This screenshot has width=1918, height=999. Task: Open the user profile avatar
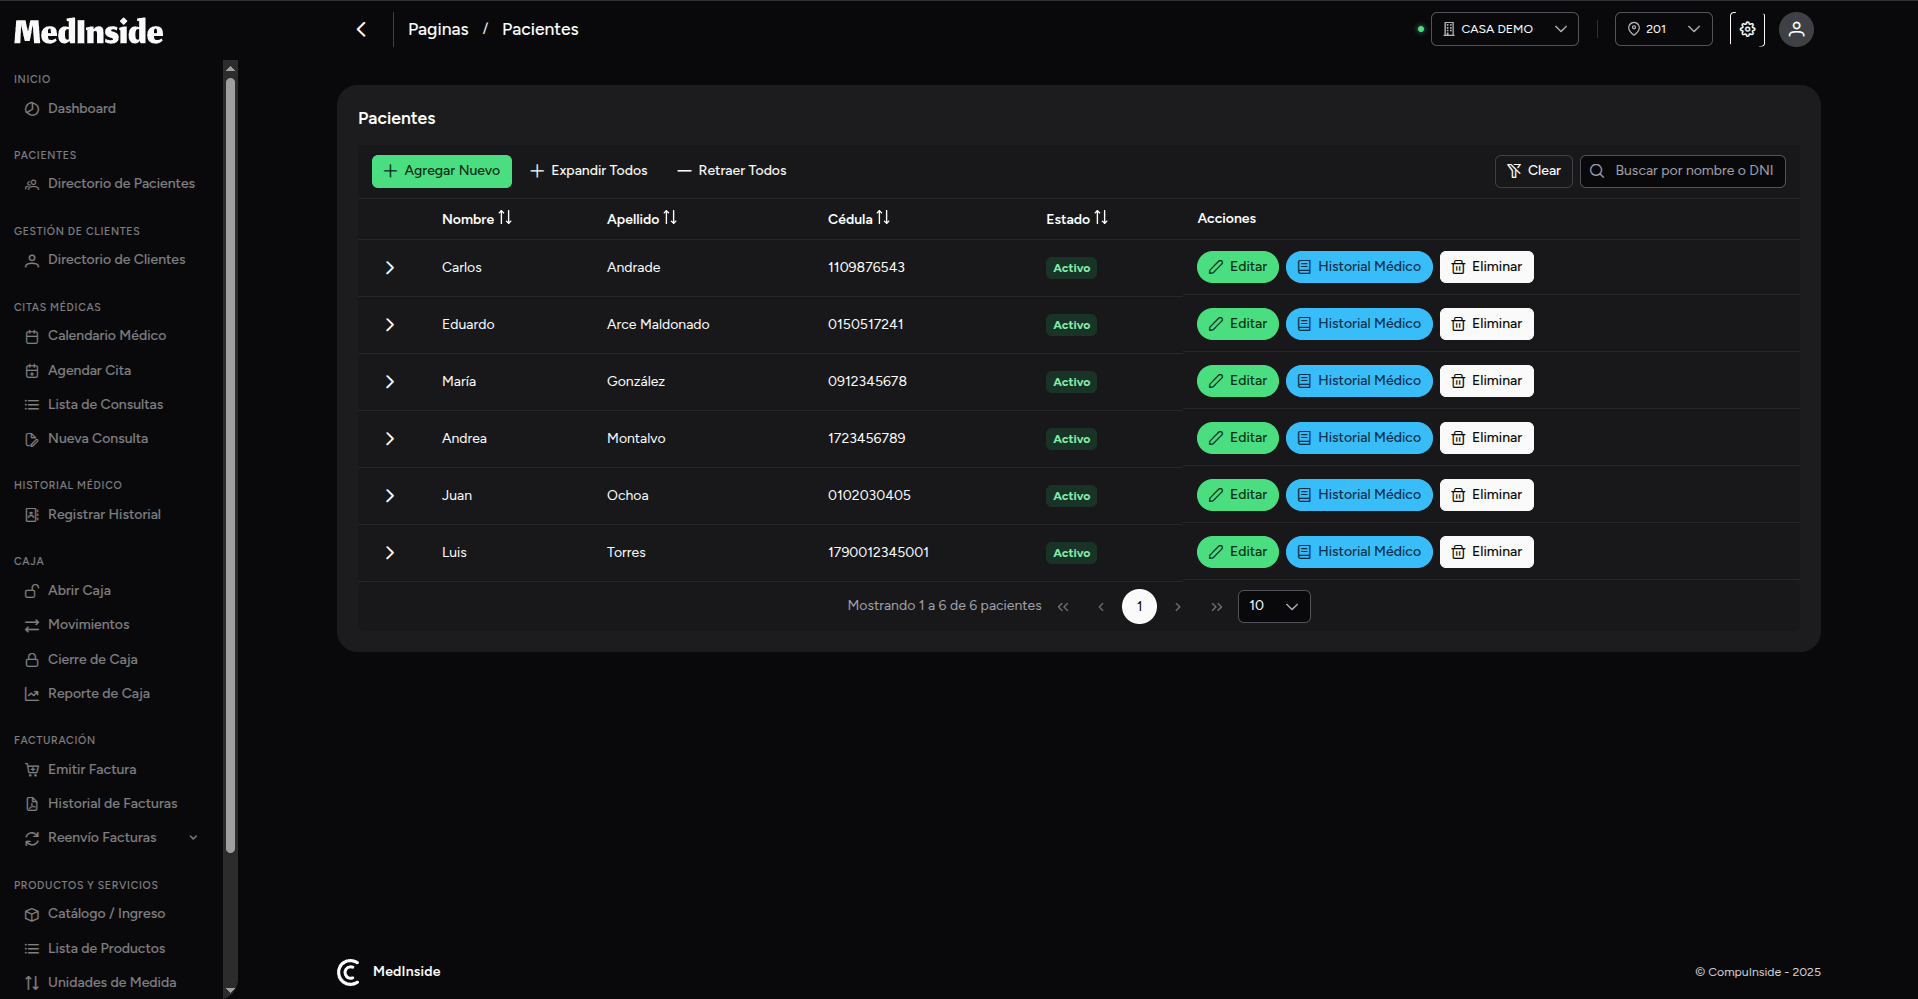1796,29
